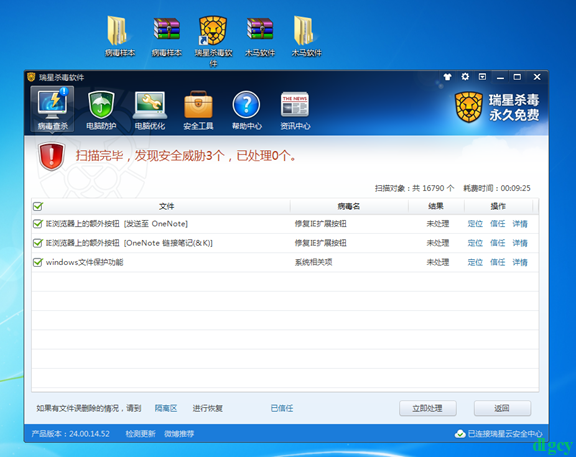Click 定位 for OneNote 链接笔记 row
Screen dimensions: 576x457
pos(475,243)
